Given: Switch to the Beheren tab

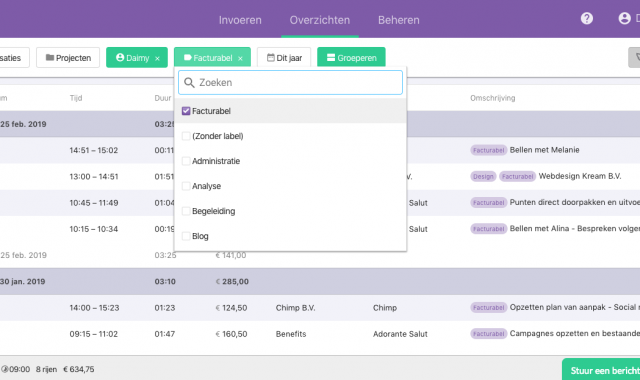Looking at the screenshot, I should pyautogui.click(x=398, y=20).
